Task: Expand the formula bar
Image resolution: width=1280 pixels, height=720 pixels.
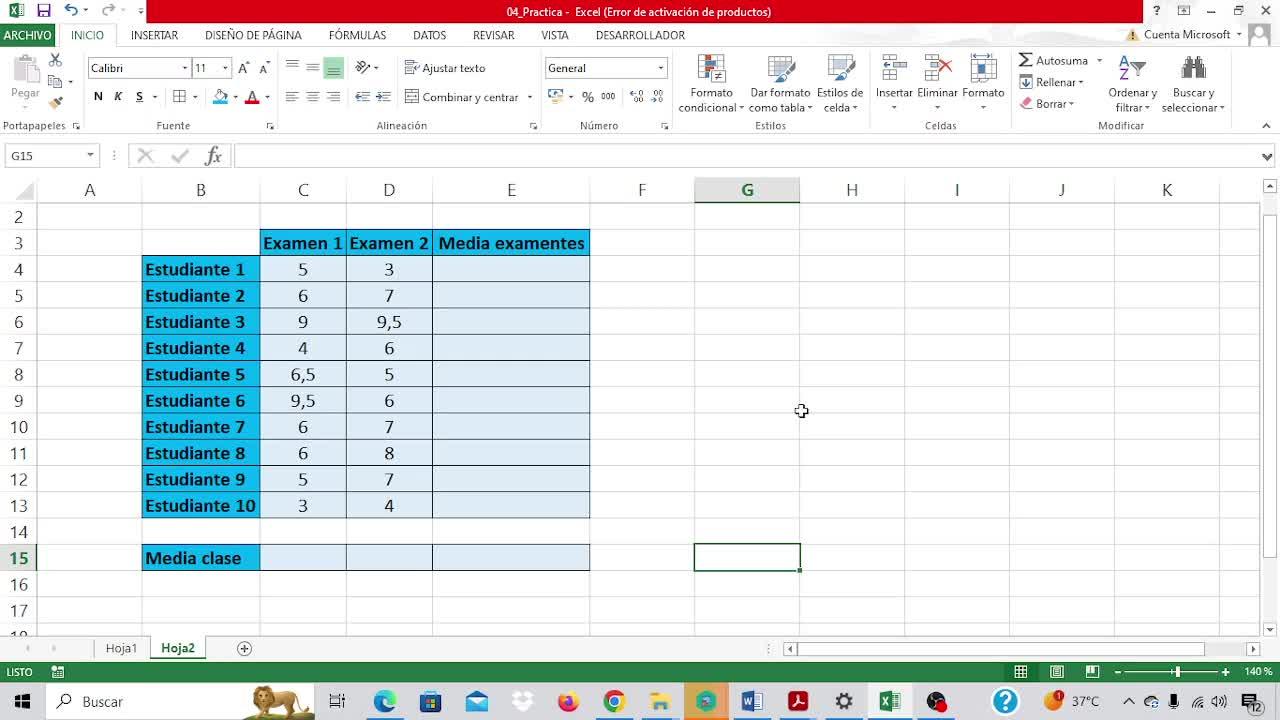Action: click(1267, 156)
